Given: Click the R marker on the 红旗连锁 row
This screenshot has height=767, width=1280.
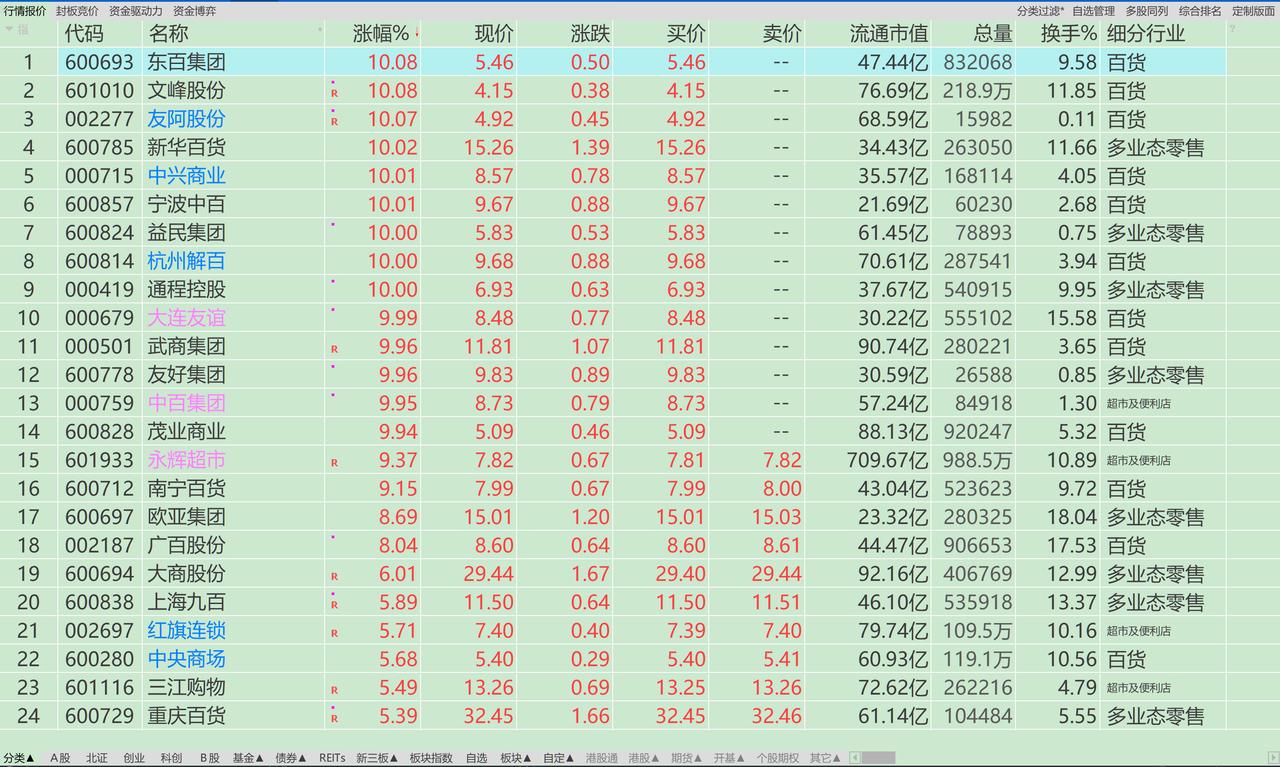Looking at the screenshot, I should pos(334,633).
